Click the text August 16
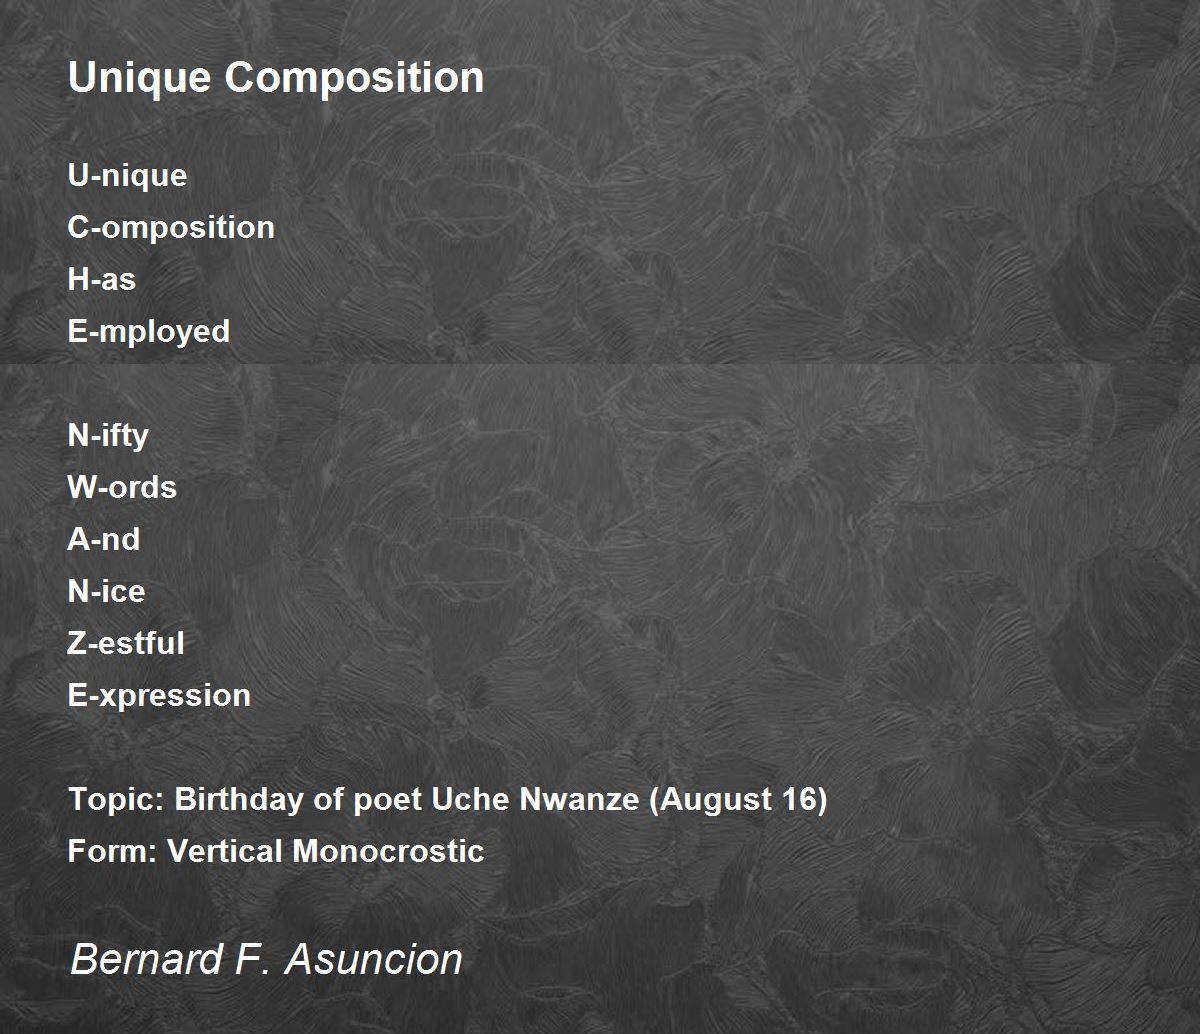 click(738, 800)
